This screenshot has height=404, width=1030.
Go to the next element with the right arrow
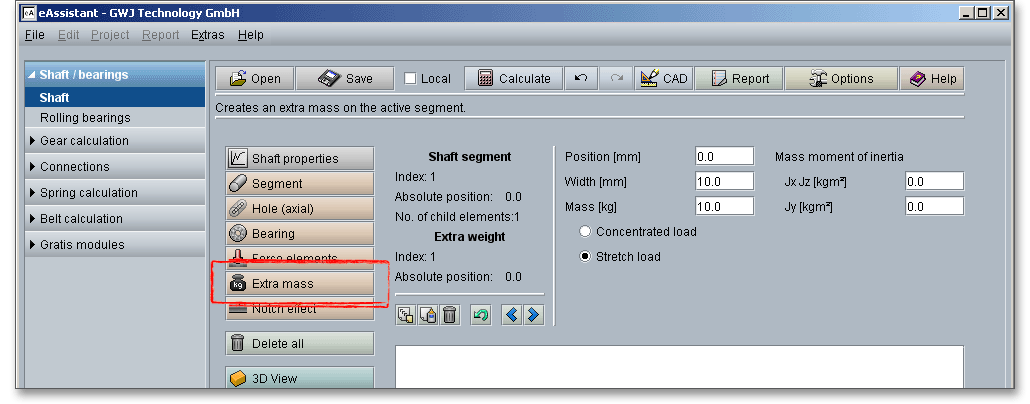pos(533,315)
